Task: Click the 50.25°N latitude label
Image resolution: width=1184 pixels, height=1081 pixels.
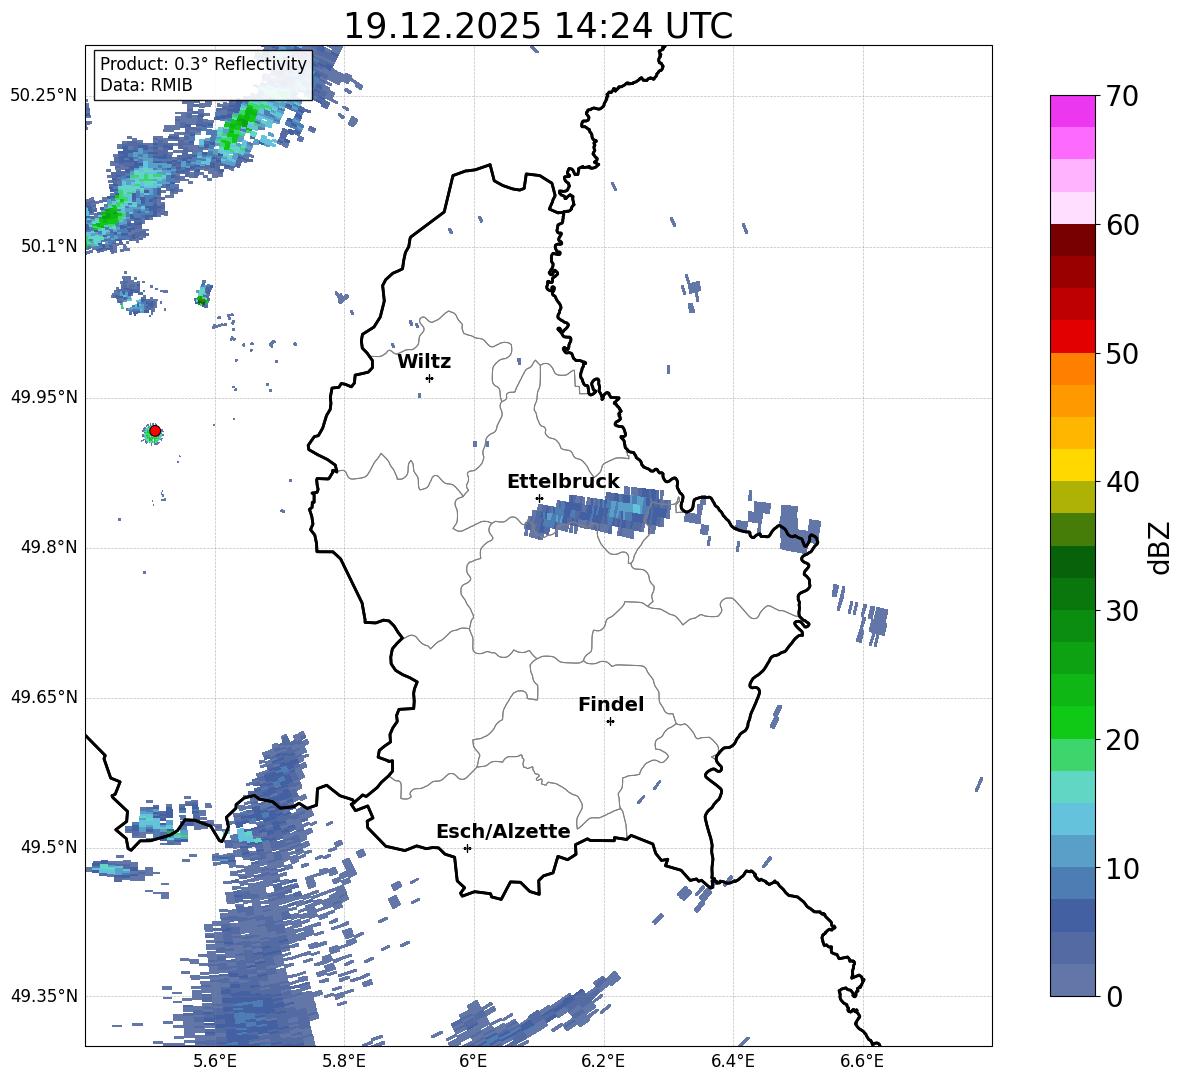Action: 44,96
